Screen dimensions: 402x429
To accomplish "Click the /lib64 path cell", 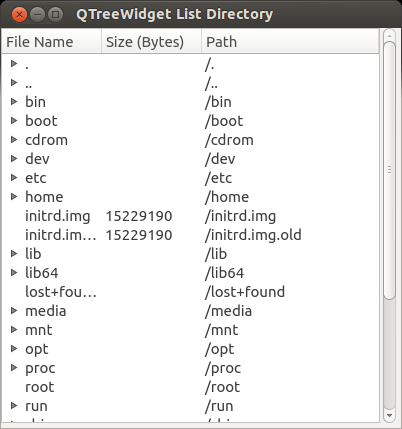I will (x=224, y=273).
